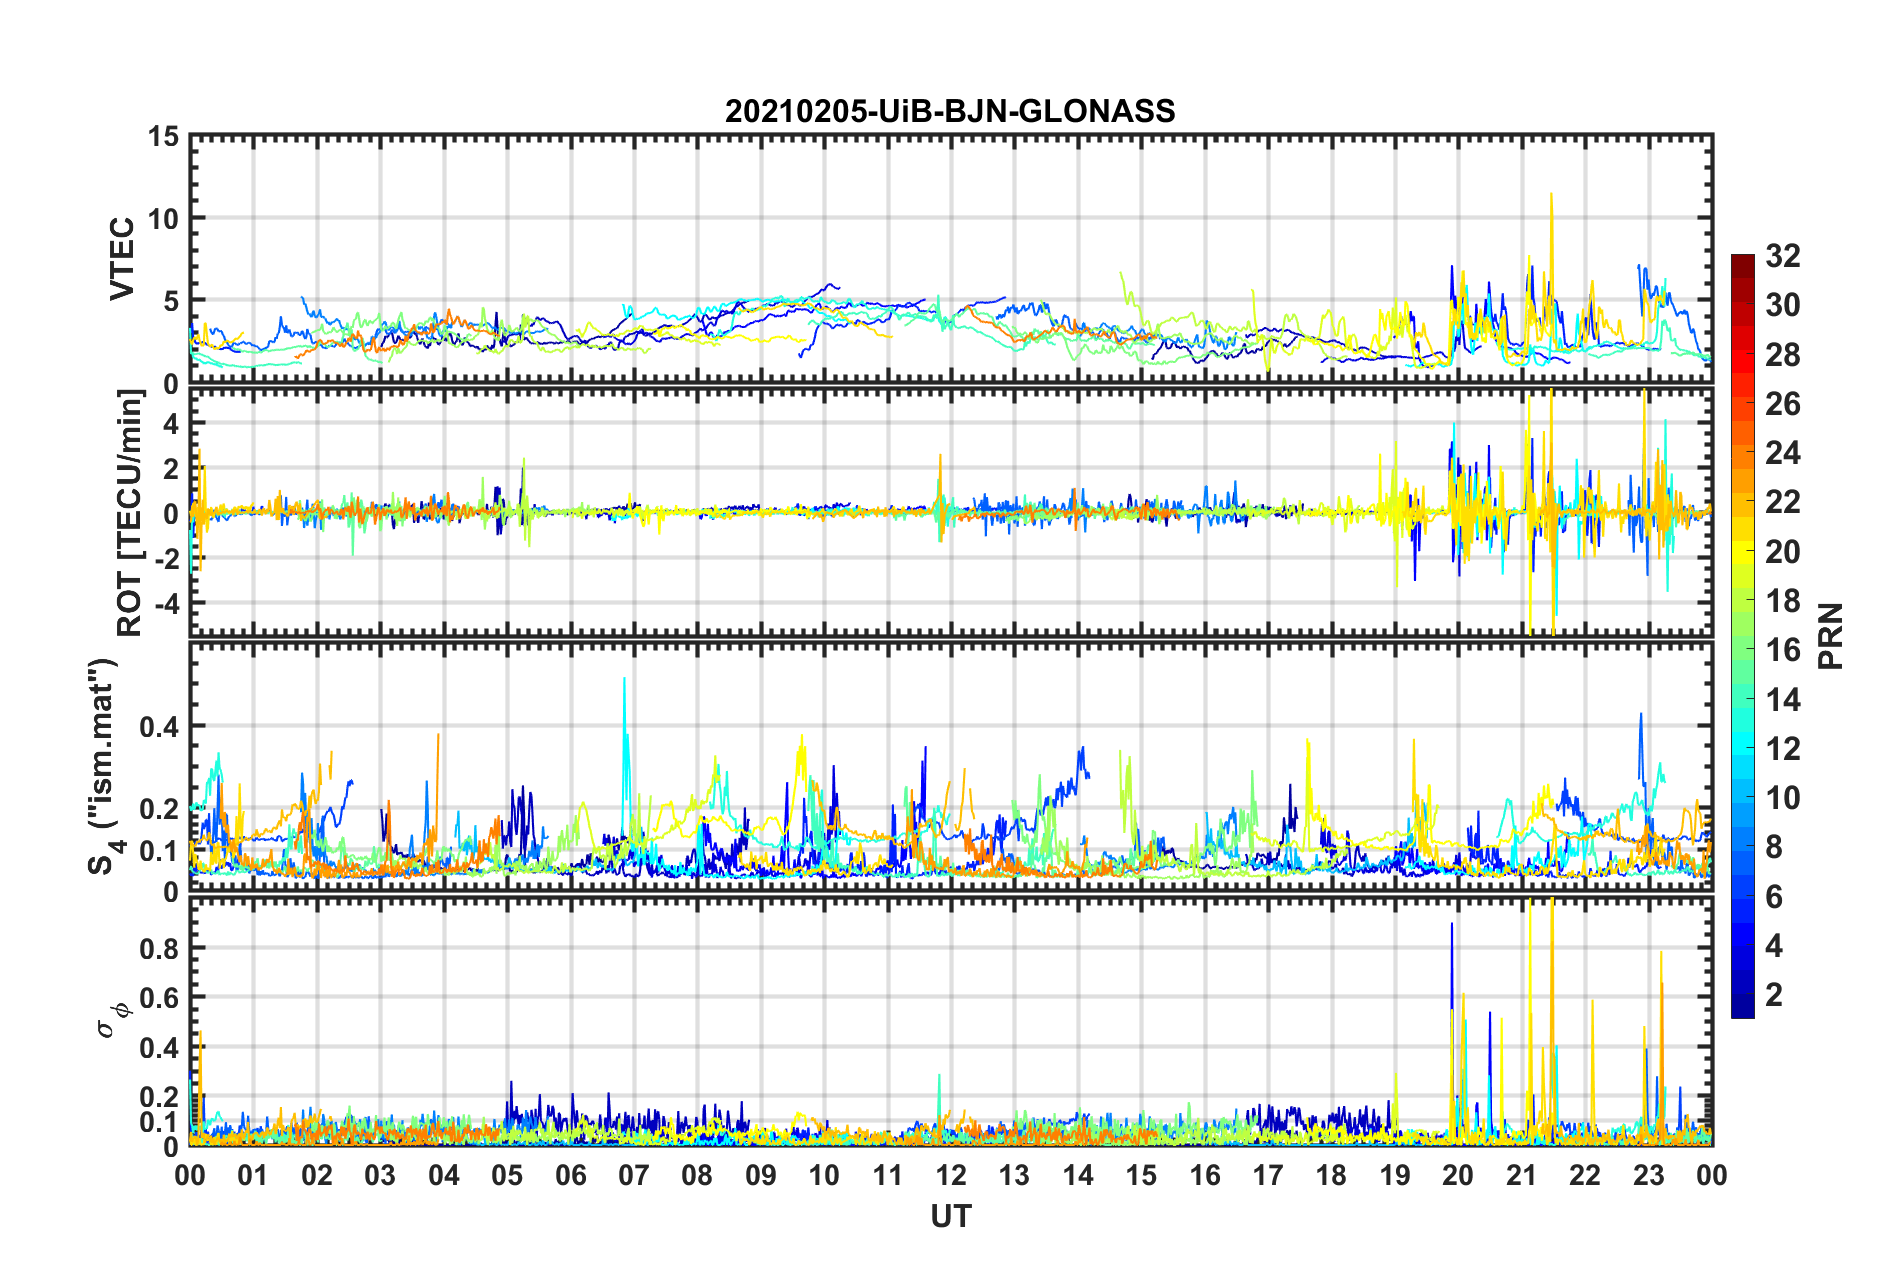The image size is (1902, 1272).
Task: Pick the "13" hour tick on UT axis
Action: pos(1014,1175)
